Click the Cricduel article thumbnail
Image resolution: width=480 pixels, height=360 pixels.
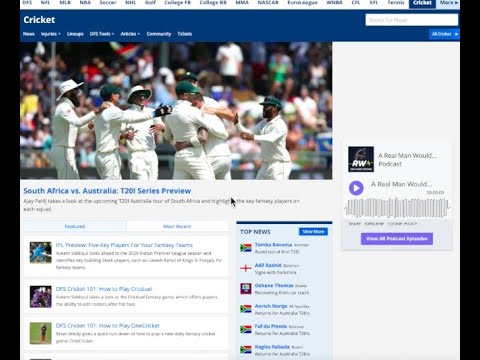(40, 296)
